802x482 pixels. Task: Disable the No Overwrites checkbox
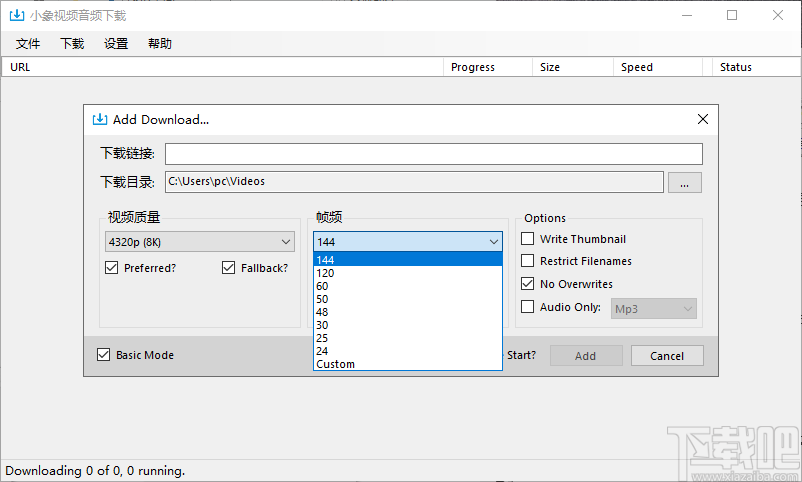point(528,284)
